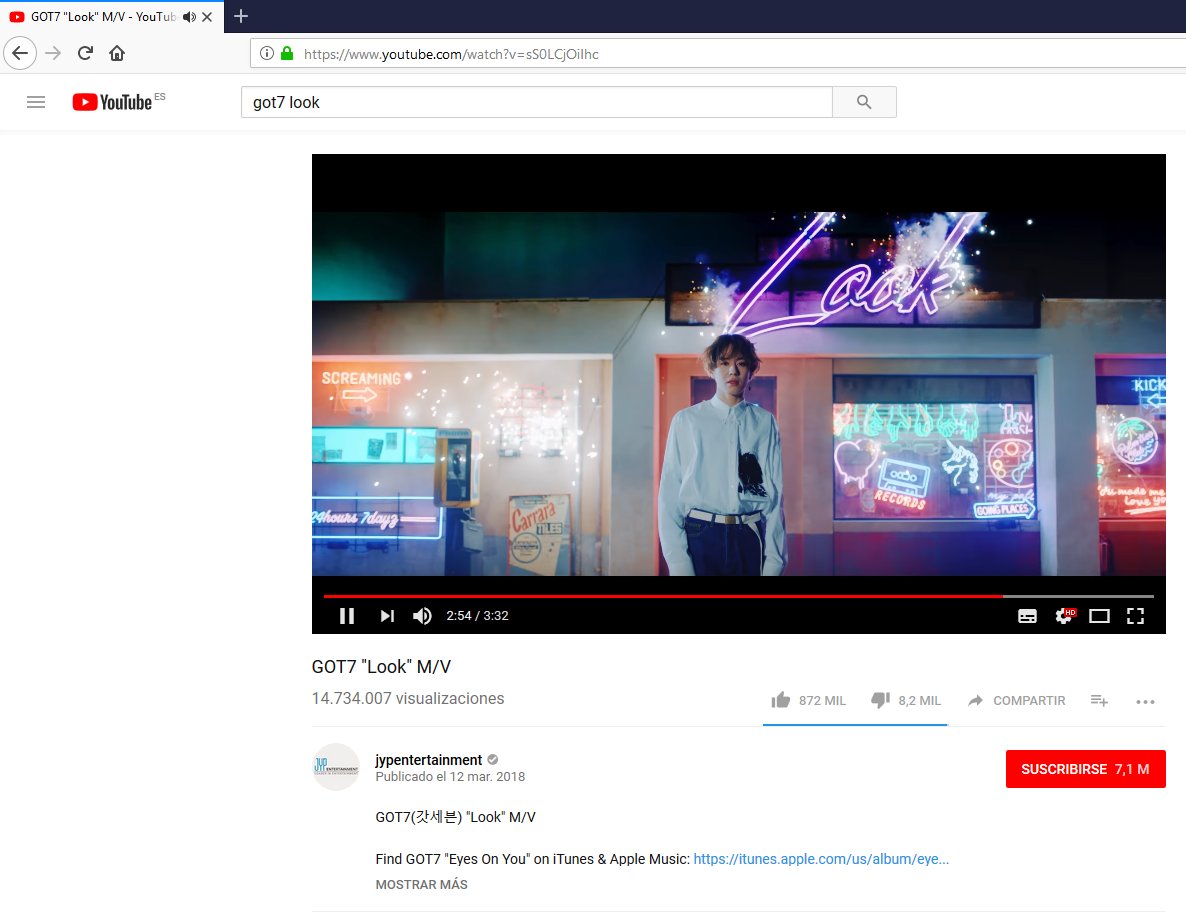
Task: Open the YouTube hamburger guide menu
Action: 36,102
